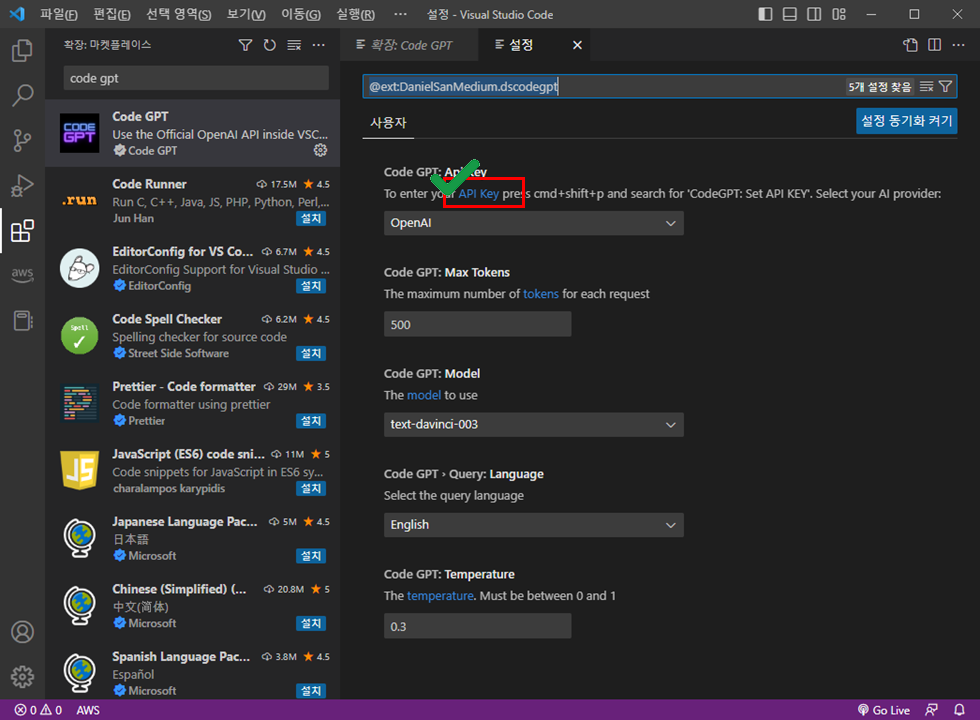Open Run and Debug view

coord(22,186)
